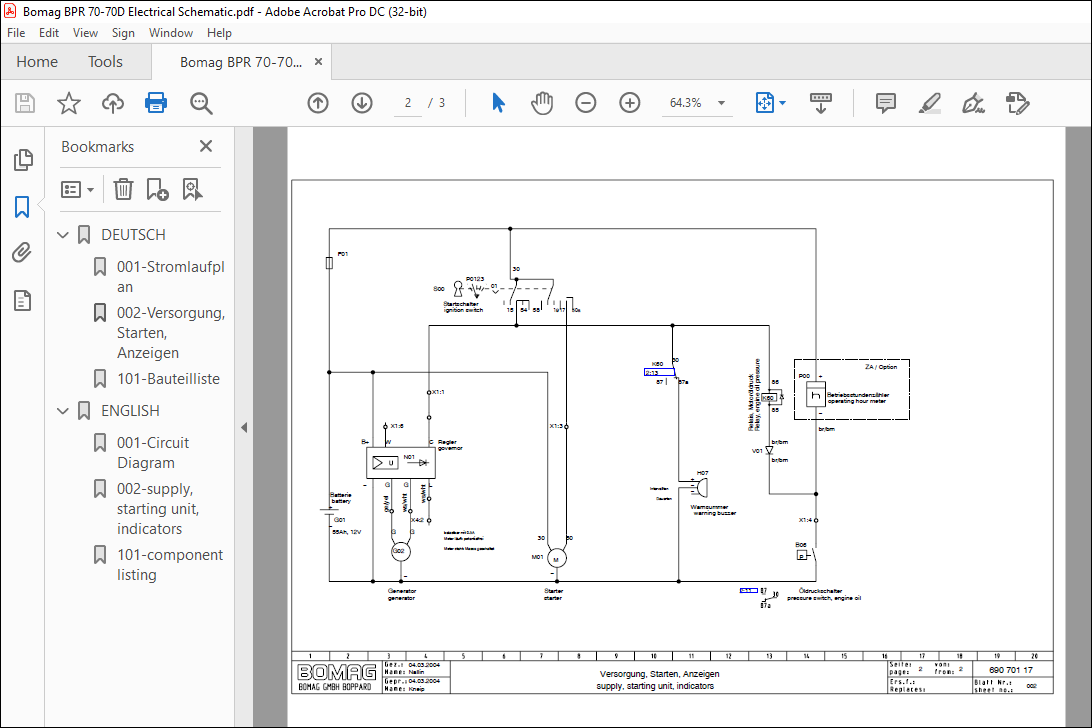Collapse the DEUTSCH bookmark group
This screenshot has width=1092, height=728.
[63, 235]
